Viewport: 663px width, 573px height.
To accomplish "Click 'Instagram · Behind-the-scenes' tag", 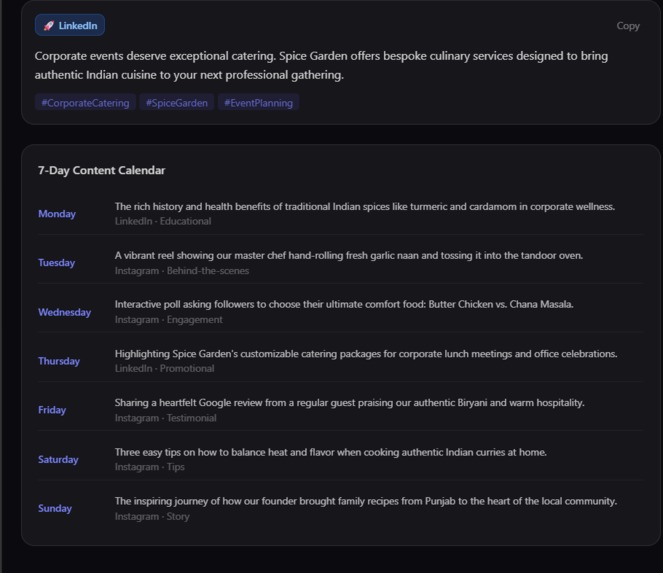I will tap(182, 271).
